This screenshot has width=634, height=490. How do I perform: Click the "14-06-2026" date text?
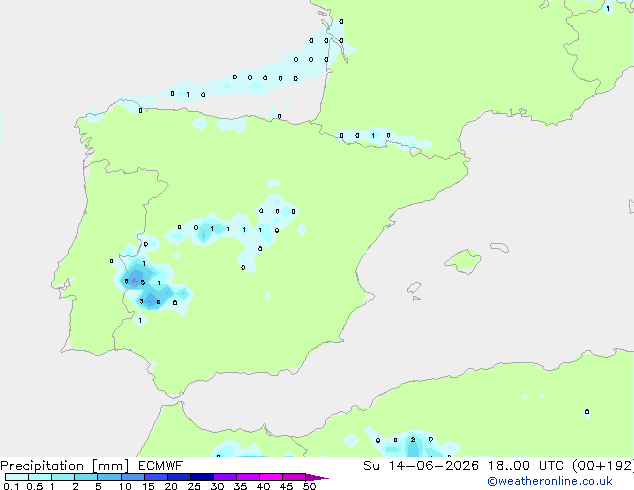(433, 466)
